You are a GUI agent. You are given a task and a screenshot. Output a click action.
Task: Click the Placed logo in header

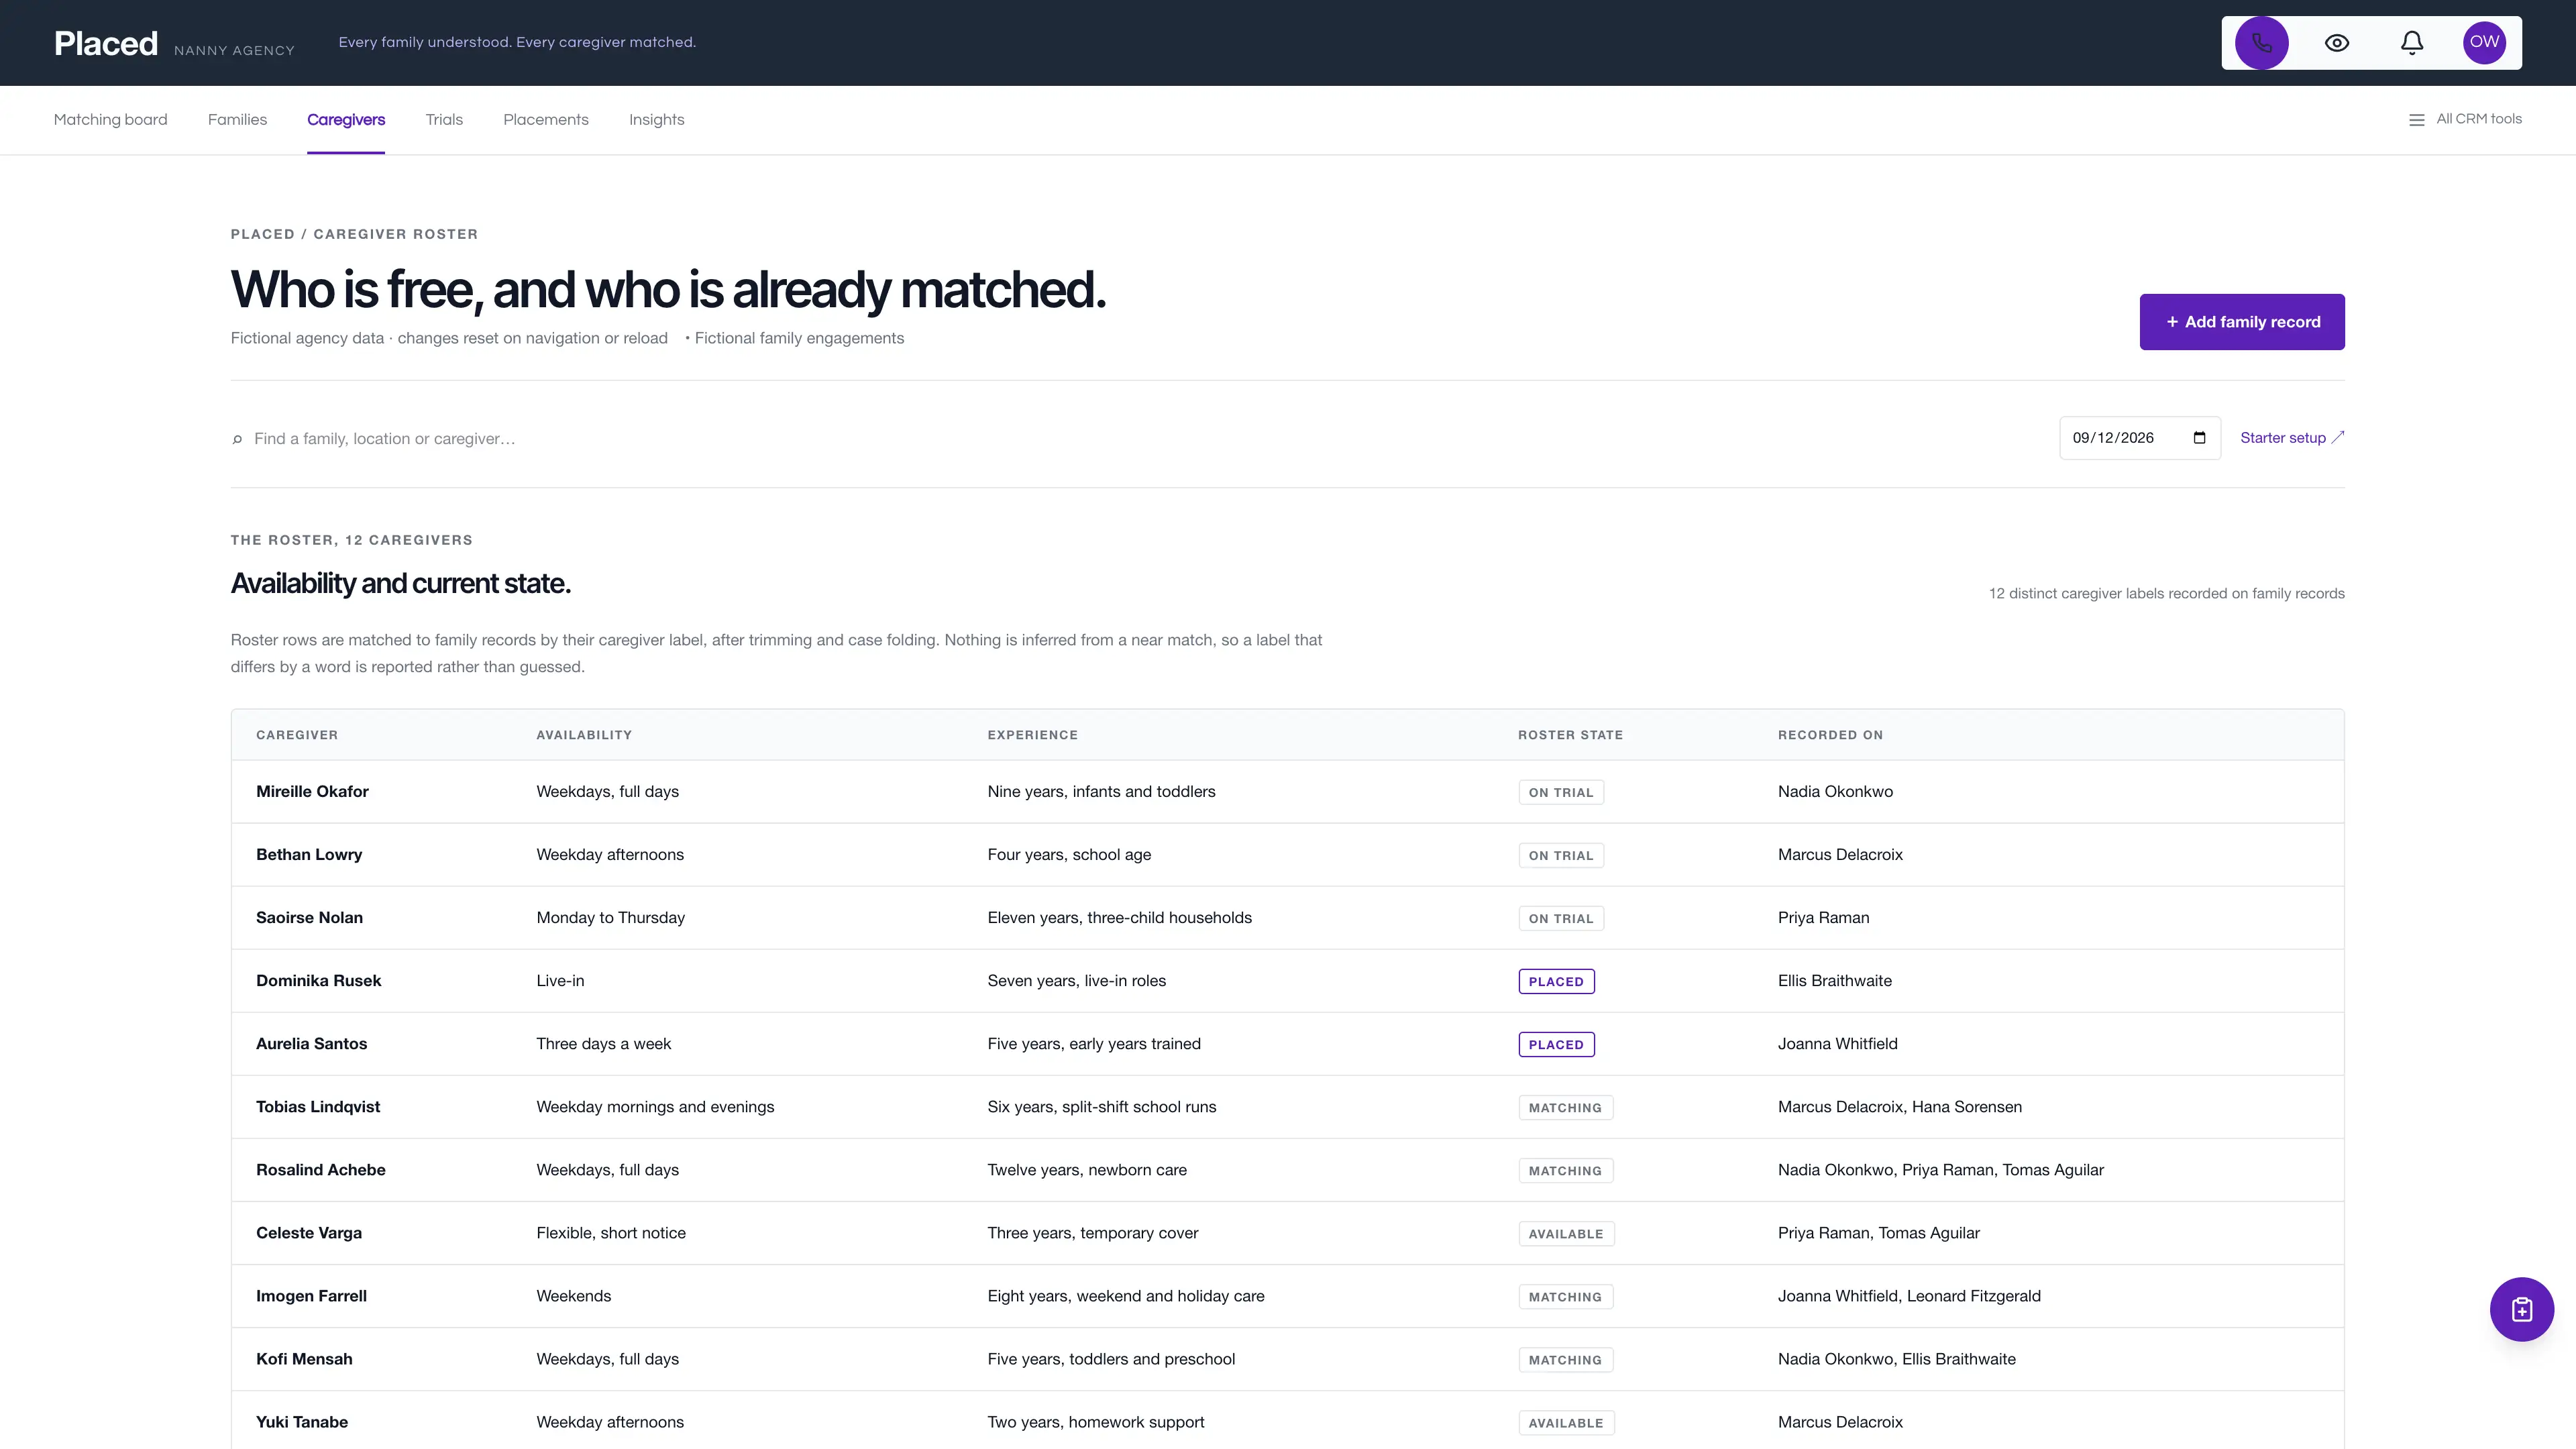[106, 43]
